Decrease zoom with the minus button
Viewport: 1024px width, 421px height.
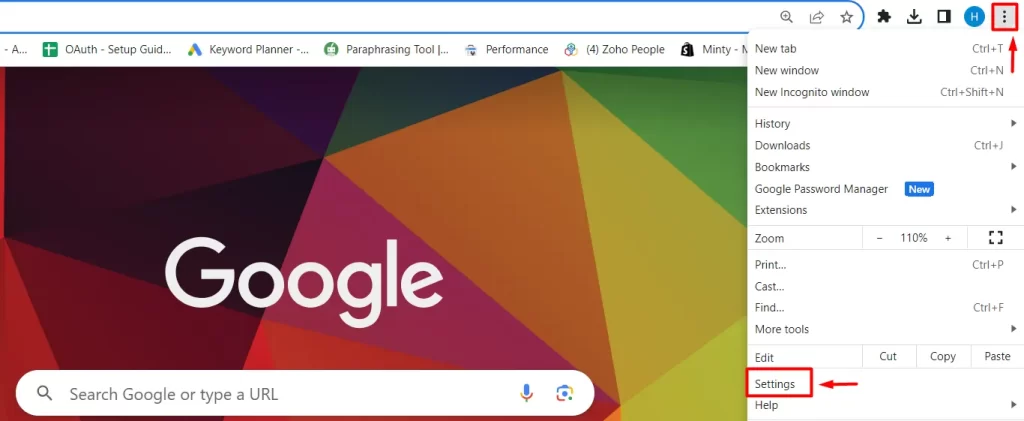pos(879,238)
